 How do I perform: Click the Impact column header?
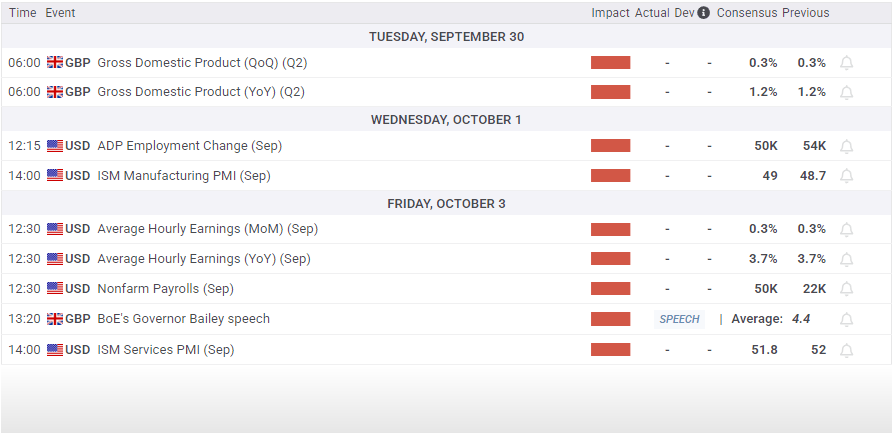610,13
